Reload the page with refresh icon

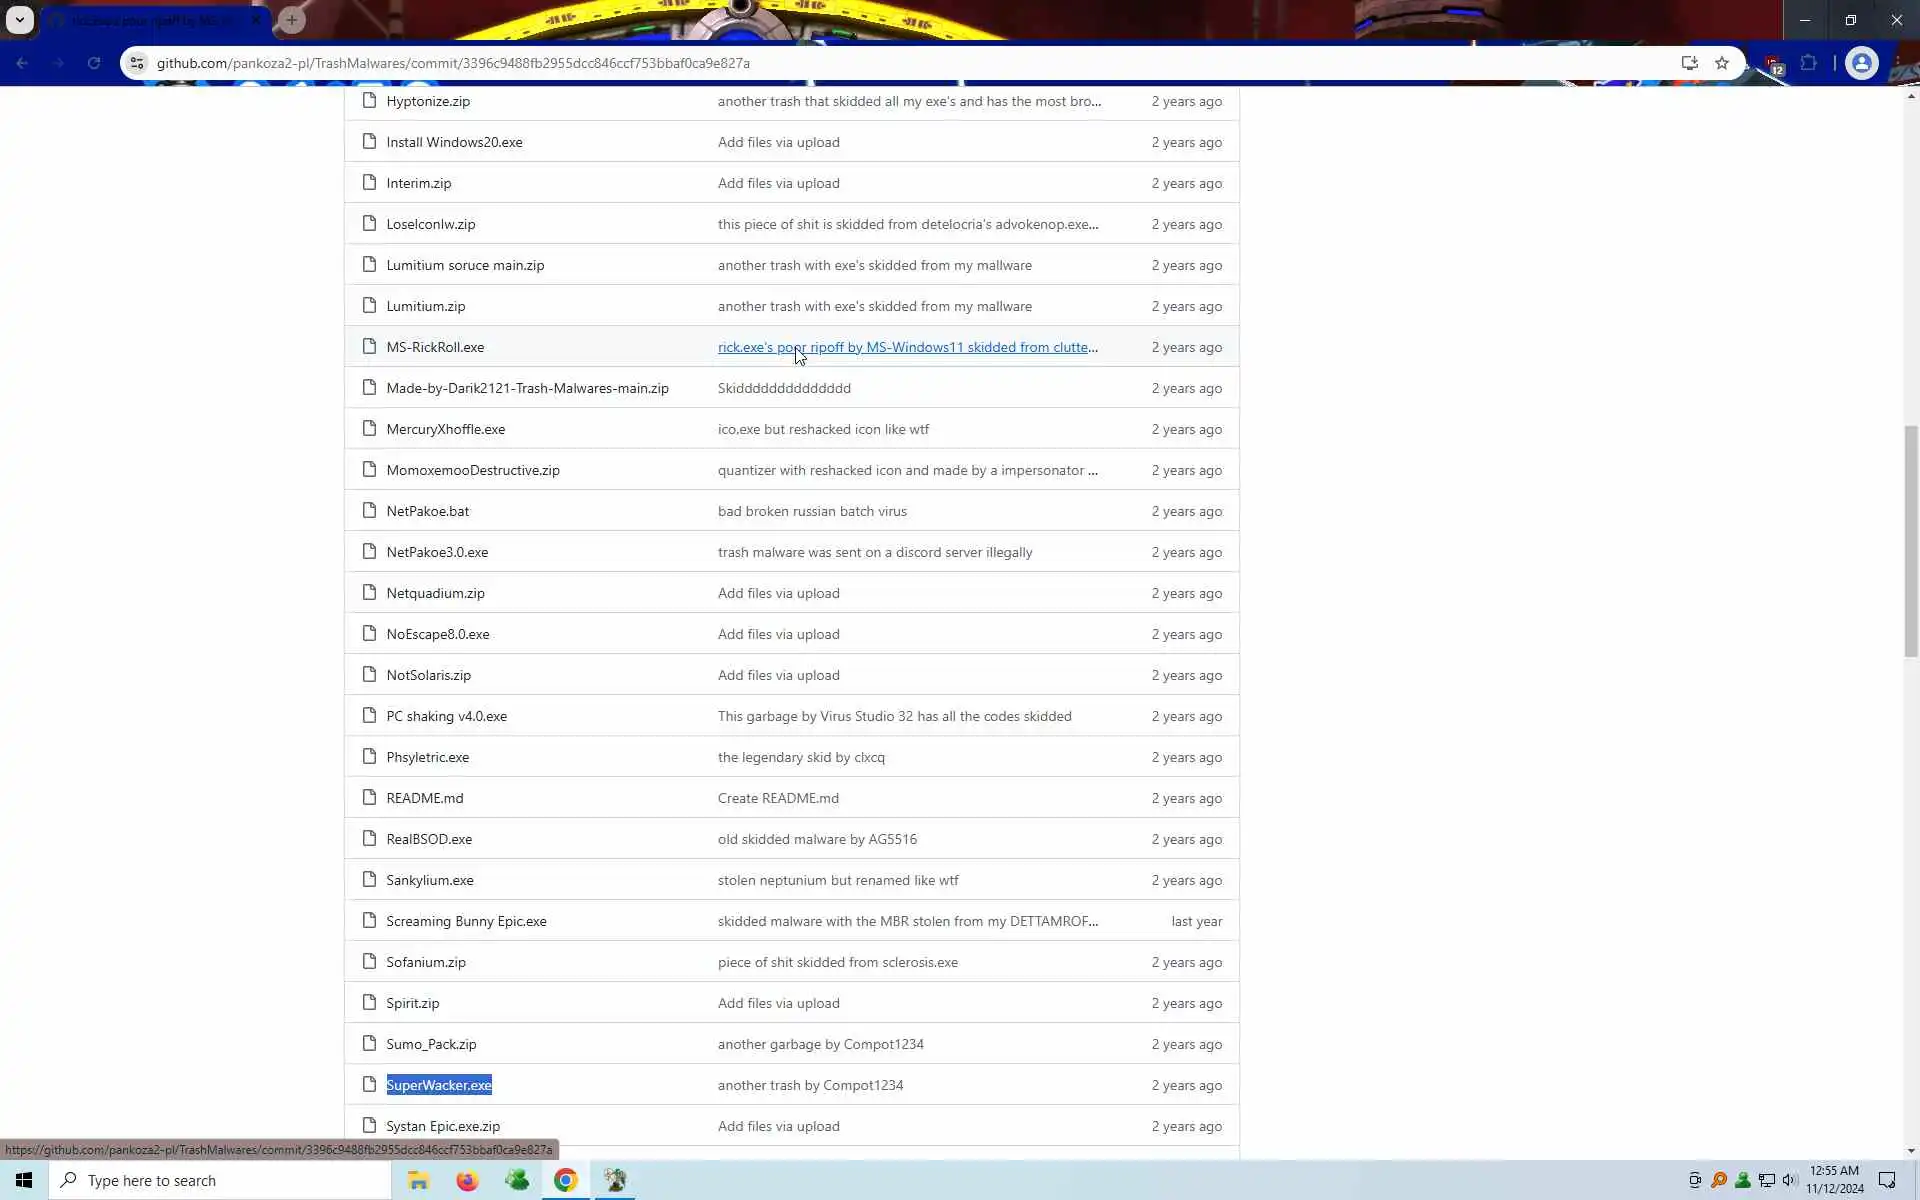coord(94,63)
